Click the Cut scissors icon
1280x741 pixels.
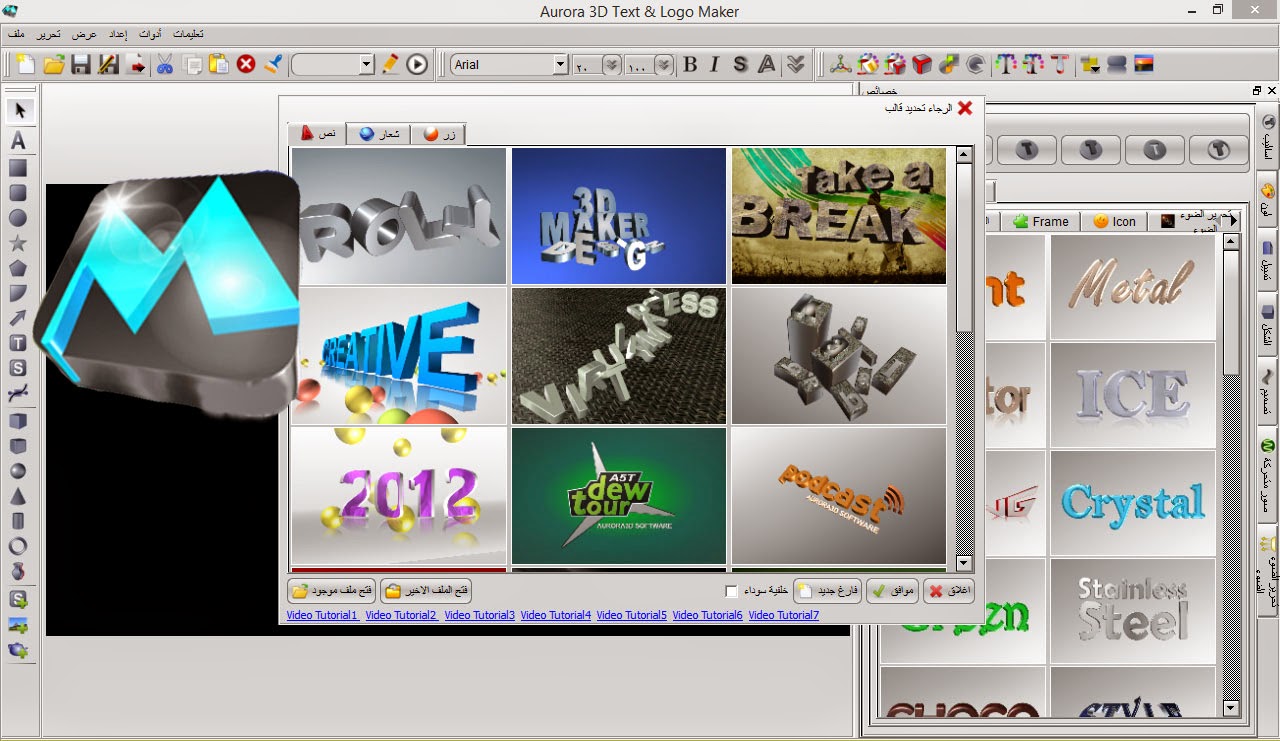pyautogui.click(x=165, y=64)
